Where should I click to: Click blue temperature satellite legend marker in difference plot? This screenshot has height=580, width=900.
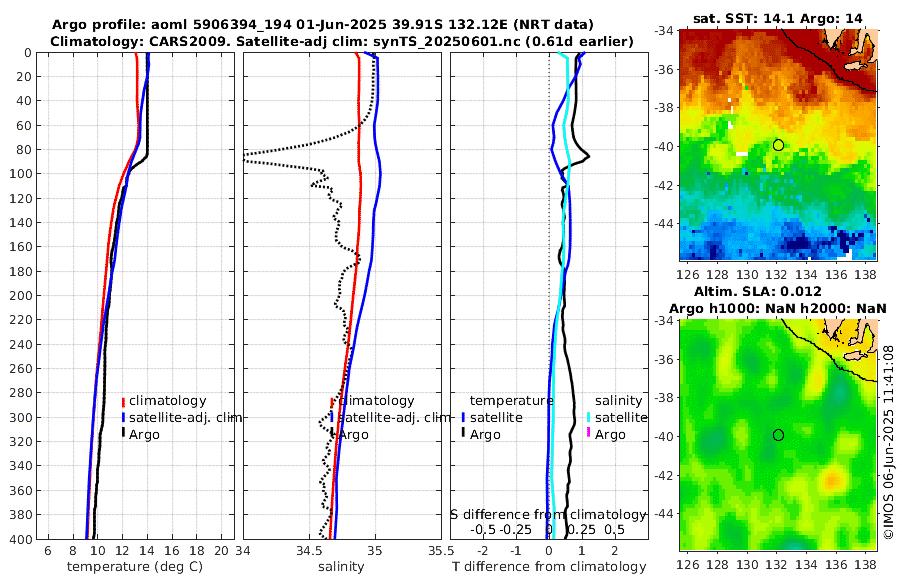[x=463, y=418]
